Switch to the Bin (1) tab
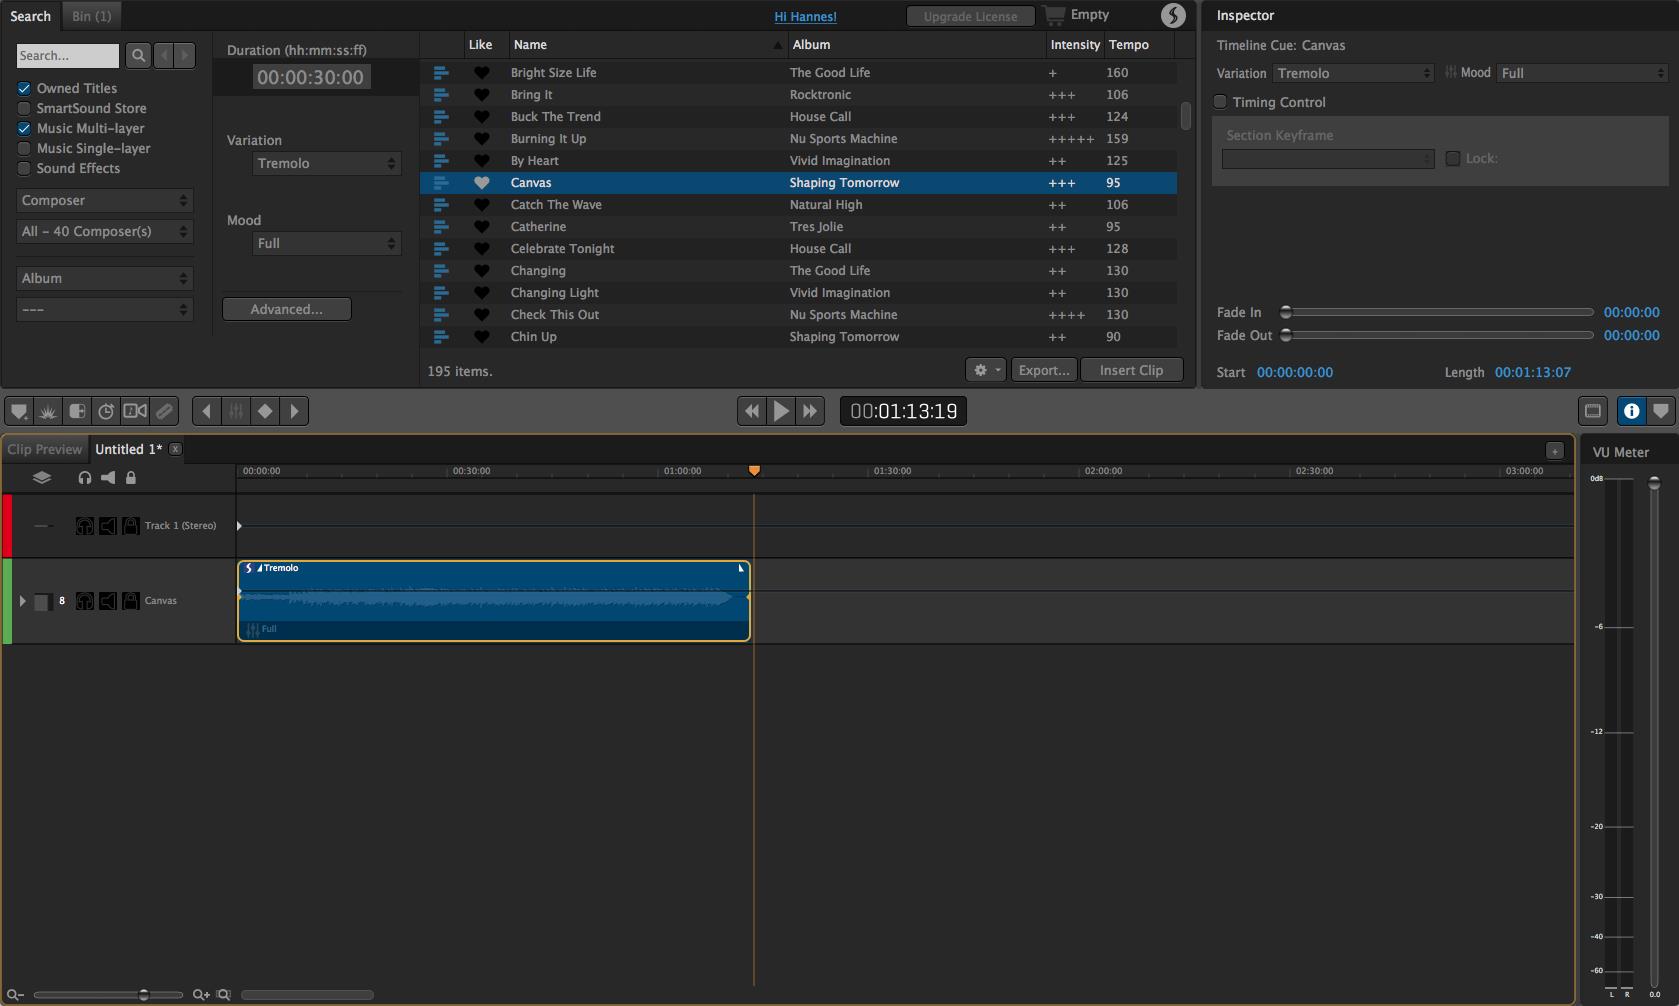Screen dimensions: 1679x1006 click(92, 16)
